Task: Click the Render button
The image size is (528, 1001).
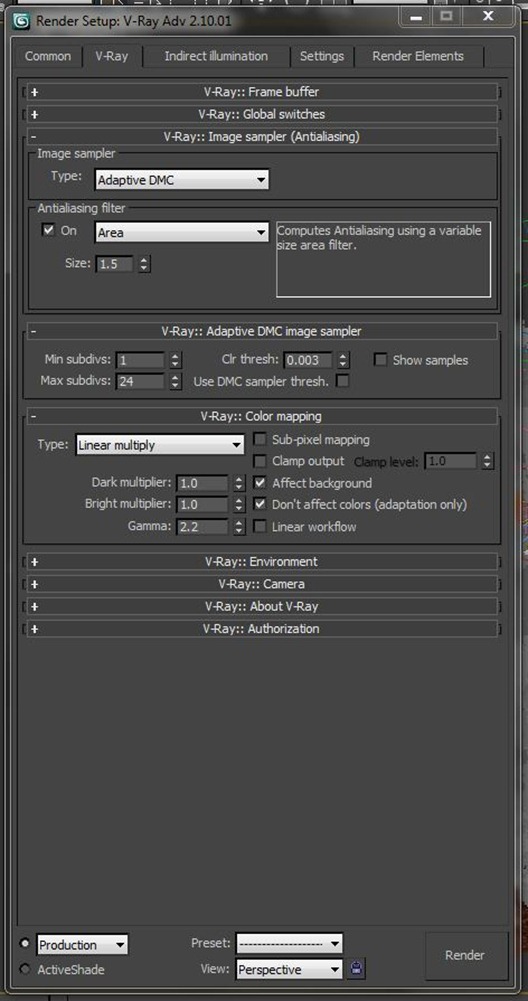Action: (465, 956)
